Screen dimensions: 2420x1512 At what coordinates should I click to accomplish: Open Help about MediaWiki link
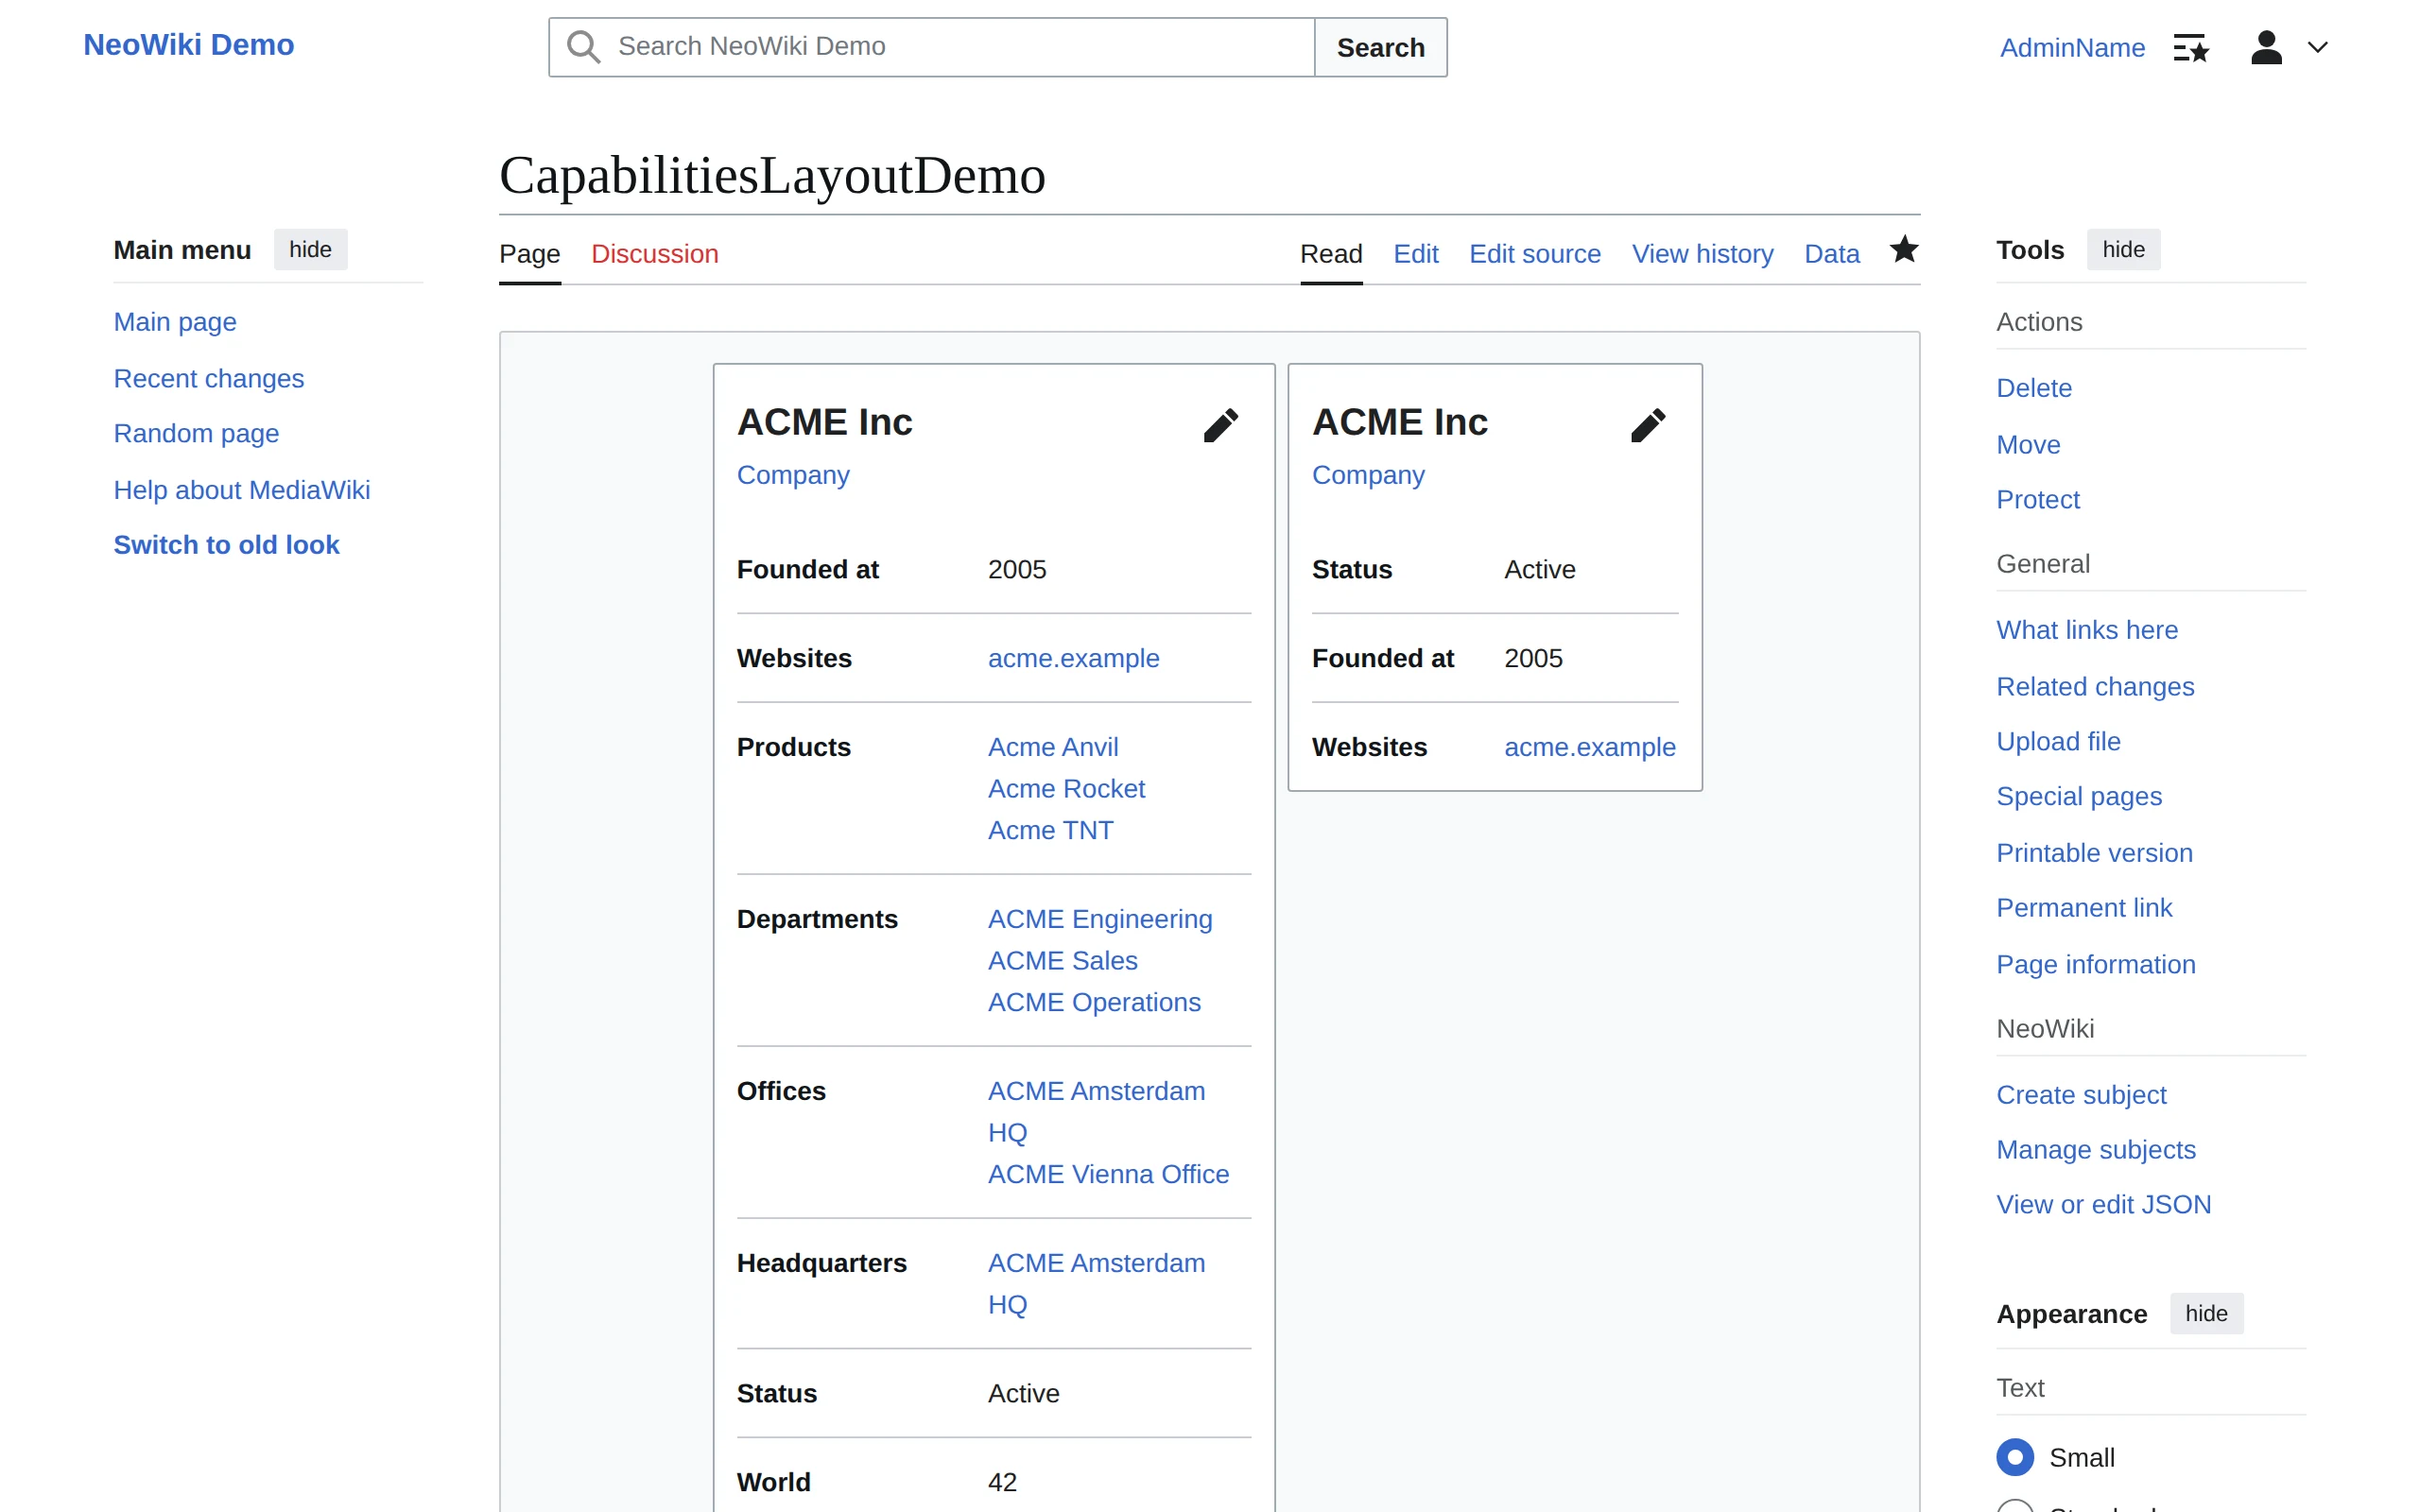point(241,490)
